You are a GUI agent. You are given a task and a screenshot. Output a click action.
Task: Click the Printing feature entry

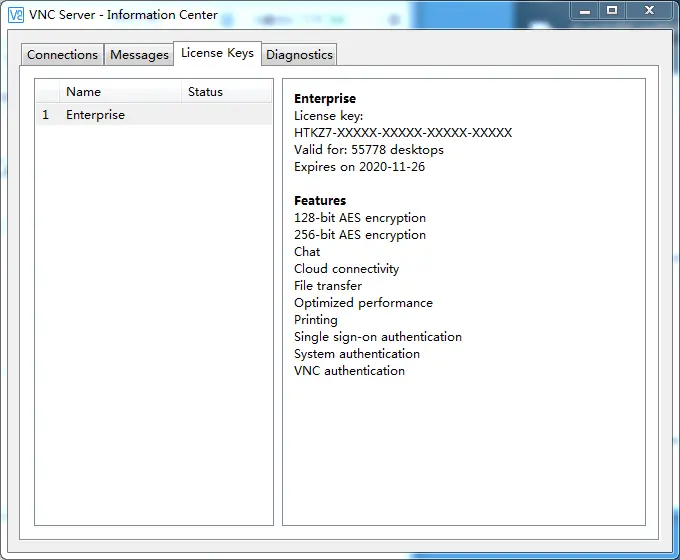[x=316, y=320]
